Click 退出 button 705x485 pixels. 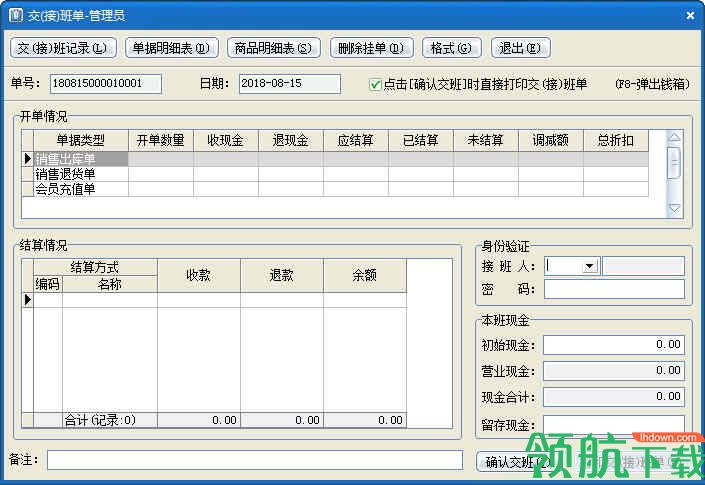click(x=521, y=48)
